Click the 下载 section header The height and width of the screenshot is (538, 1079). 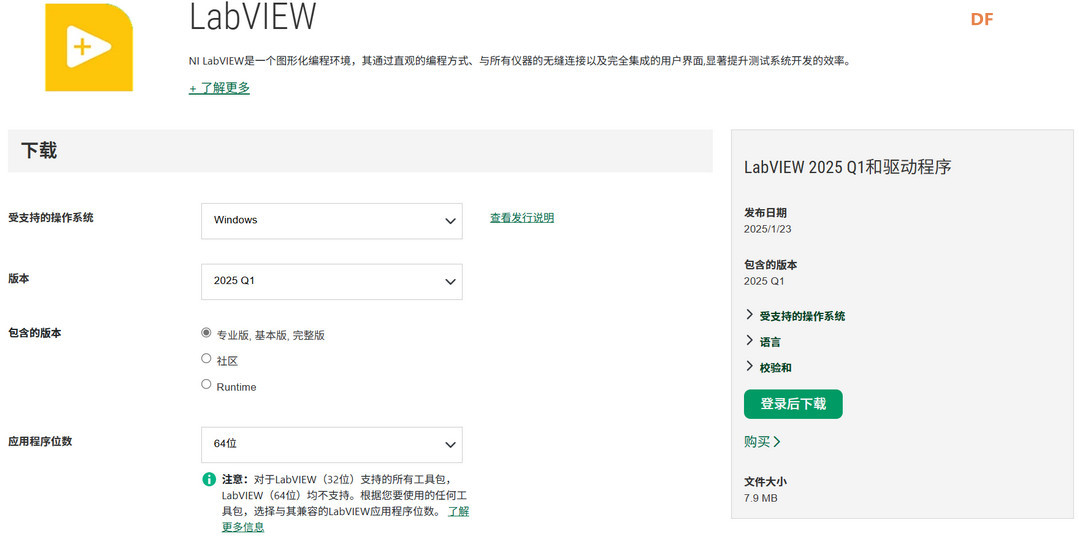click(x=39, y=151)
